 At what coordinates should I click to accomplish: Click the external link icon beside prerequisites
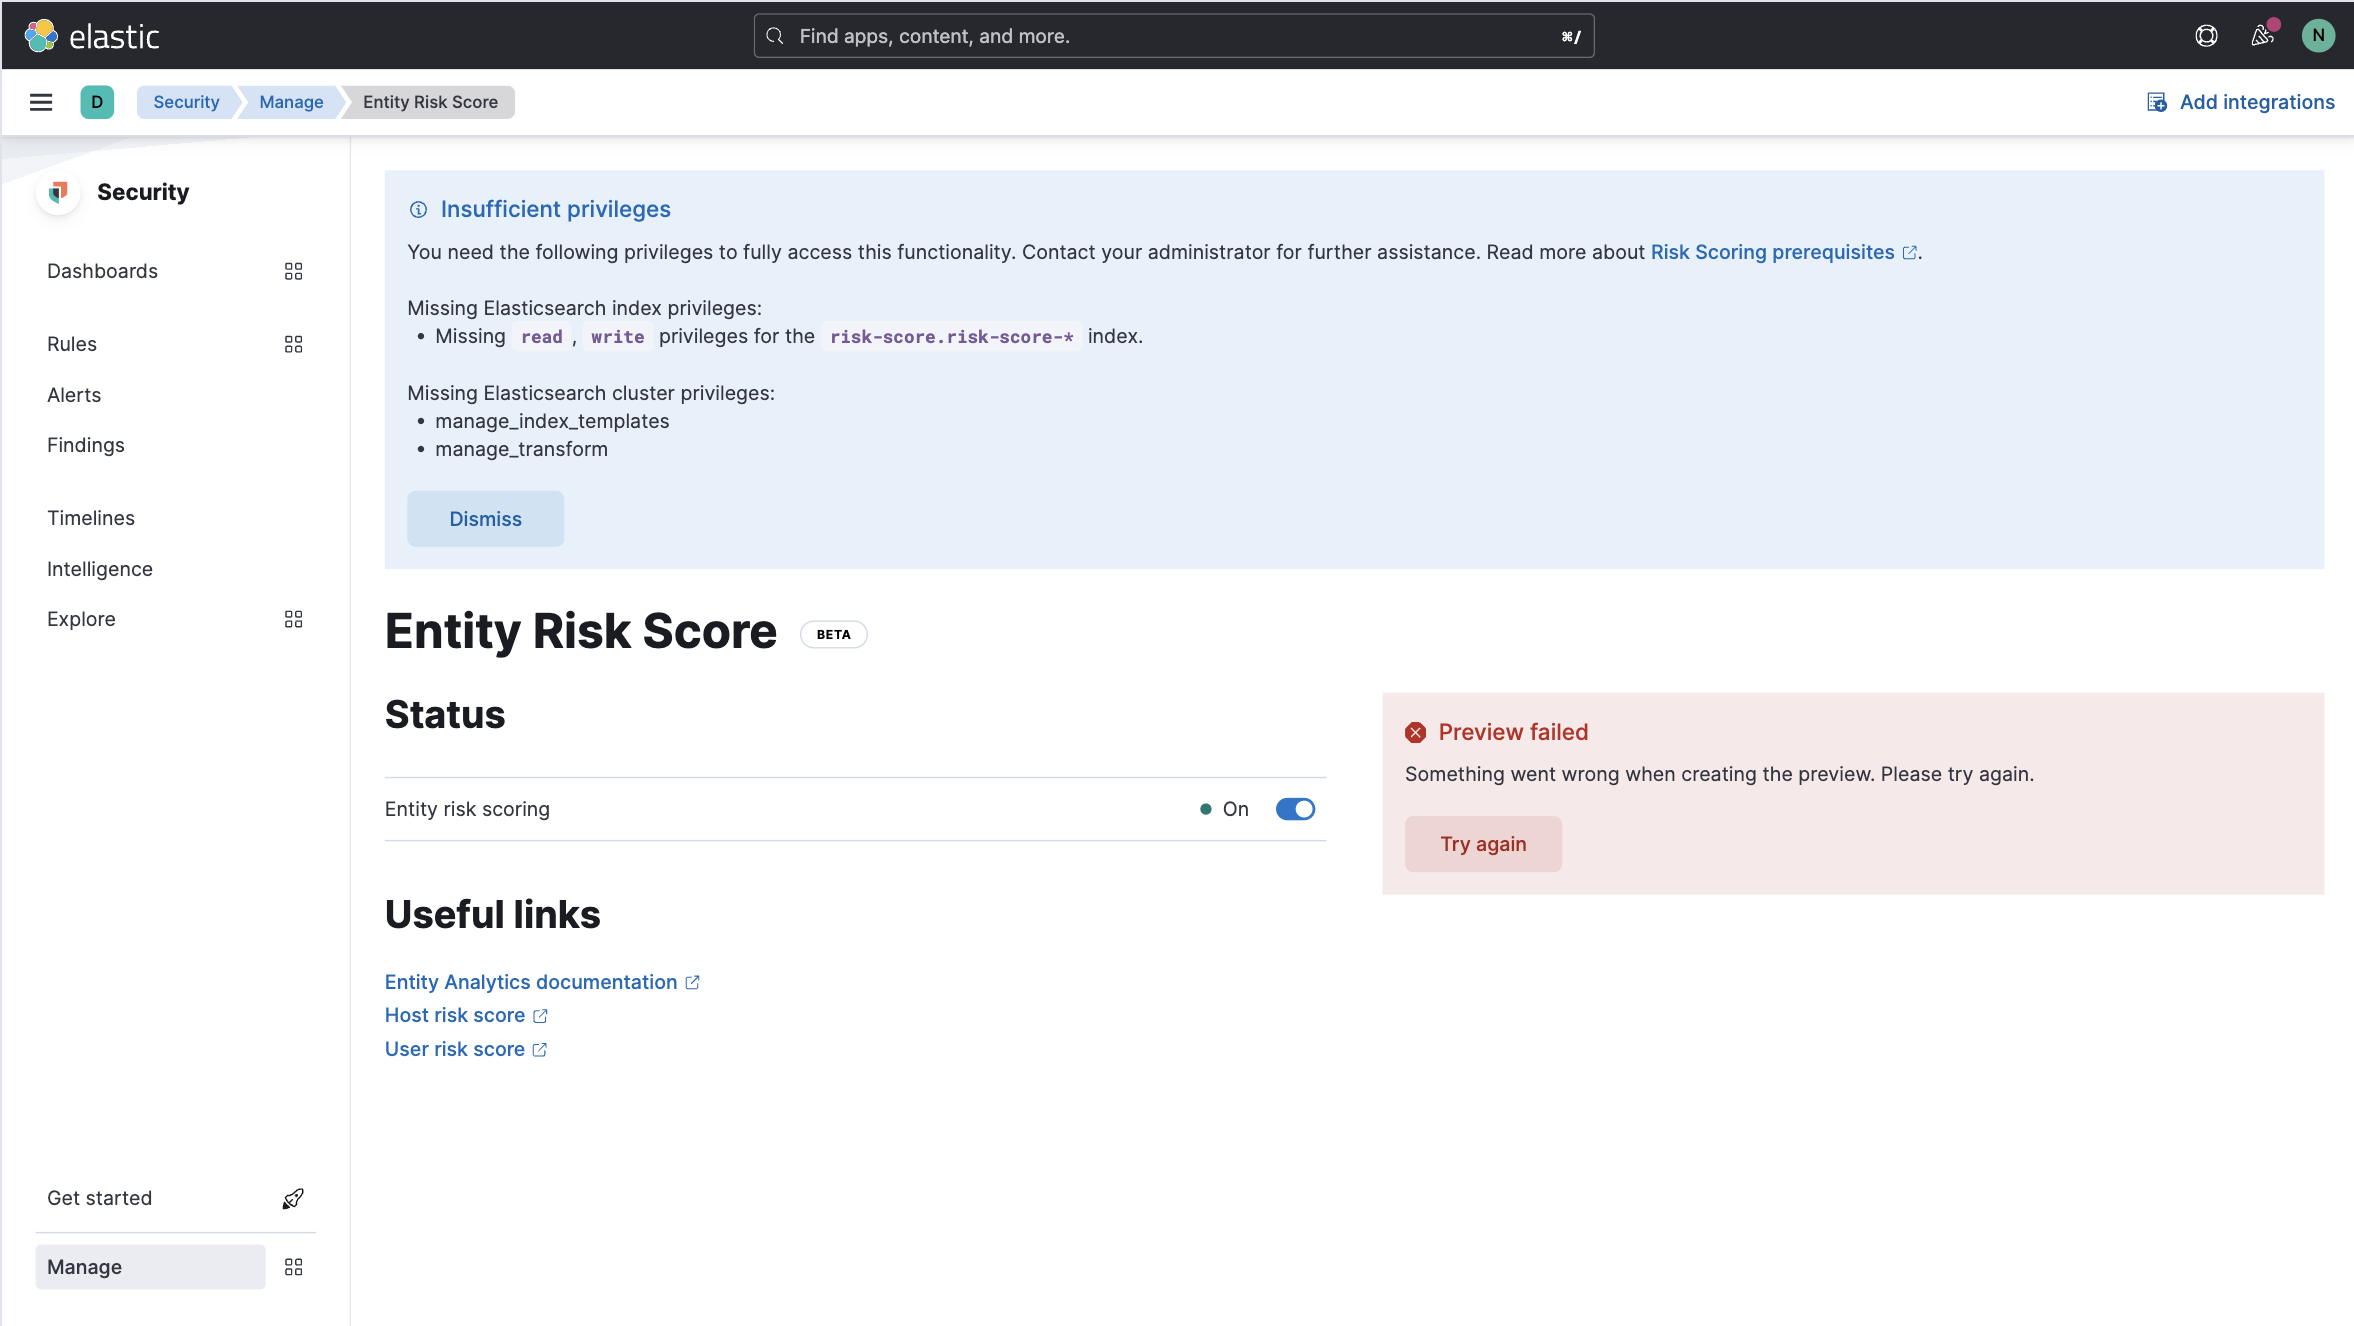tap(1909, 253)
